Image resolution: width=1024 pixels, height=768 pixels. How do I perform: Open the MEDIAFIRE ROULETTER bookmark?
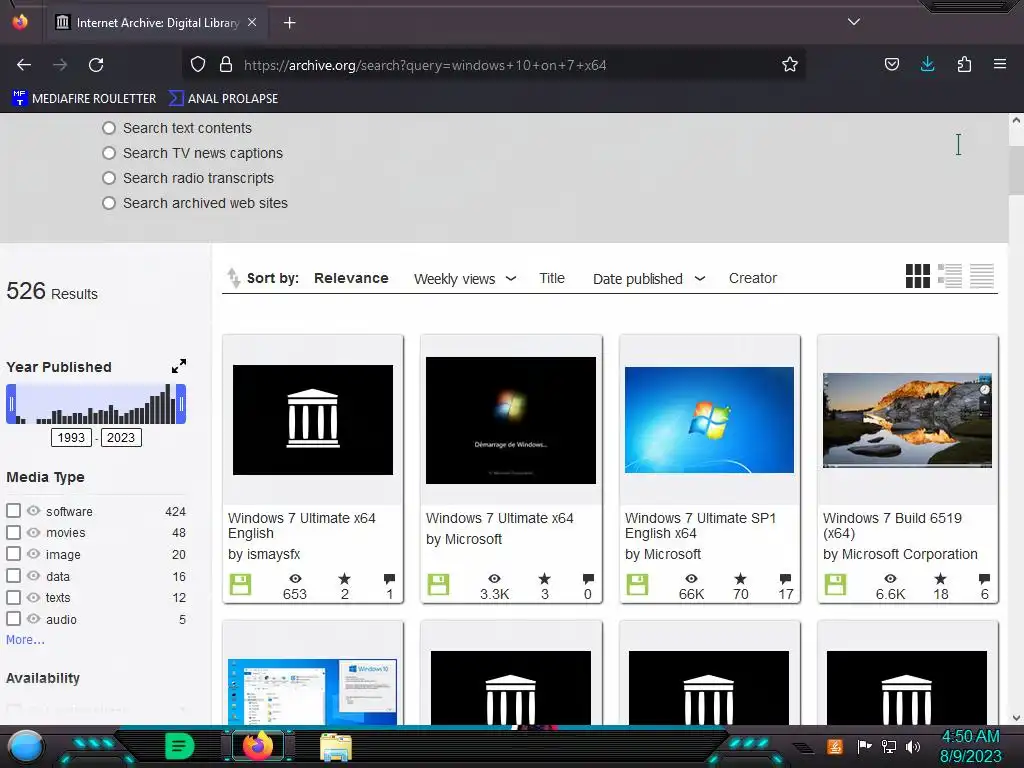(x=84, y=99)
